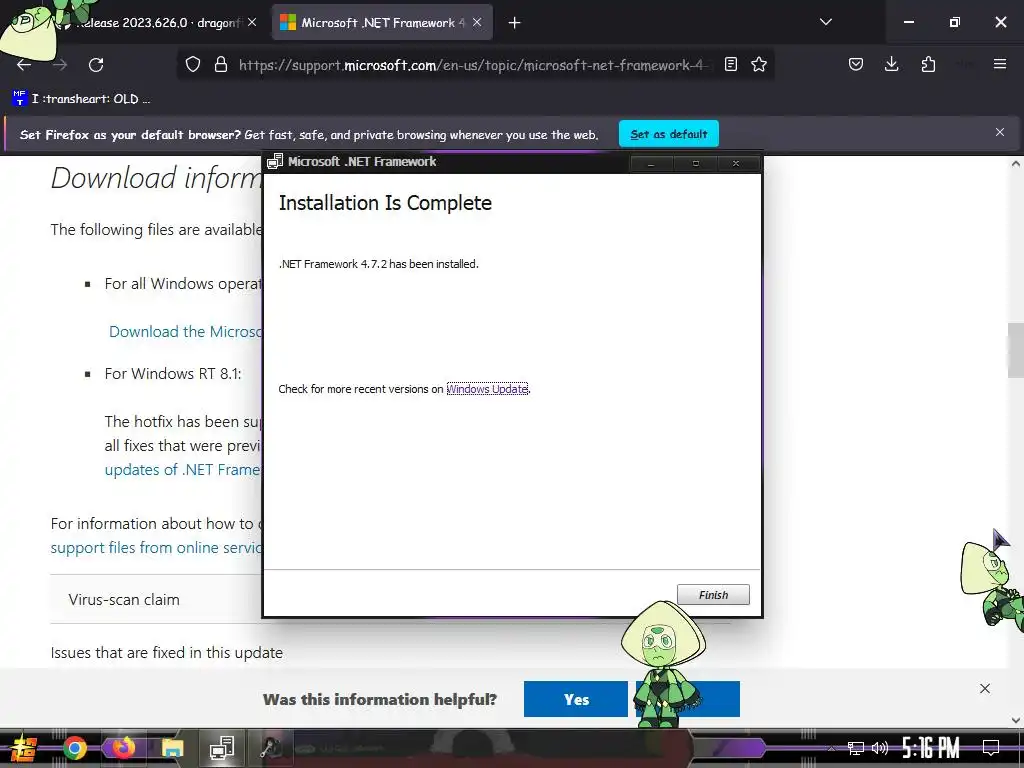Image resolution: width=1024 pixels, height=768 pixels.
Task: Open support files from online services link
Action: (156, 547)
